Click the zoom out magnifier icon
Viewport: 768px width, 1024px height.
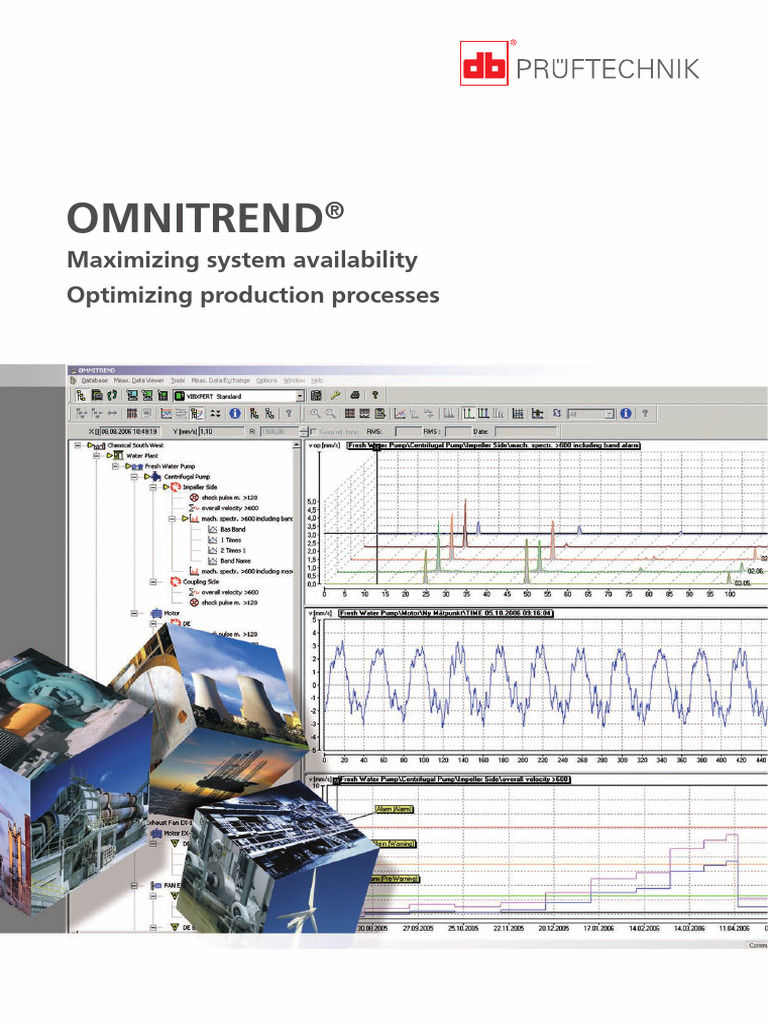(330, 413)
